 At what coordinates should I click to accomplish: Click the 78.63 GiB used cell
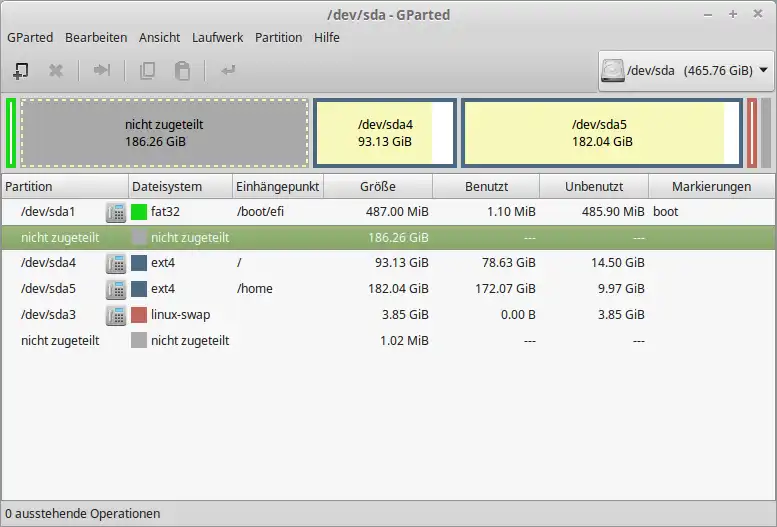508,263
